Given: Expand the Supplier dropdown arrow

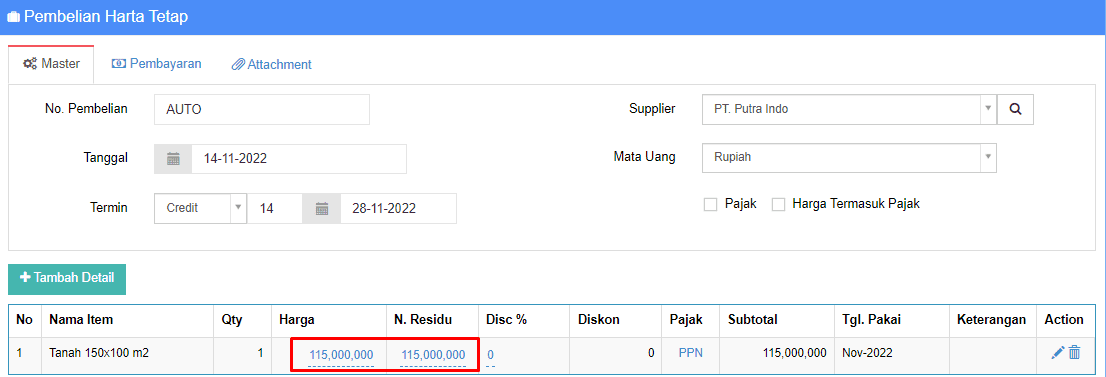Looking at the screenshot, I should [x=988, y=109].
